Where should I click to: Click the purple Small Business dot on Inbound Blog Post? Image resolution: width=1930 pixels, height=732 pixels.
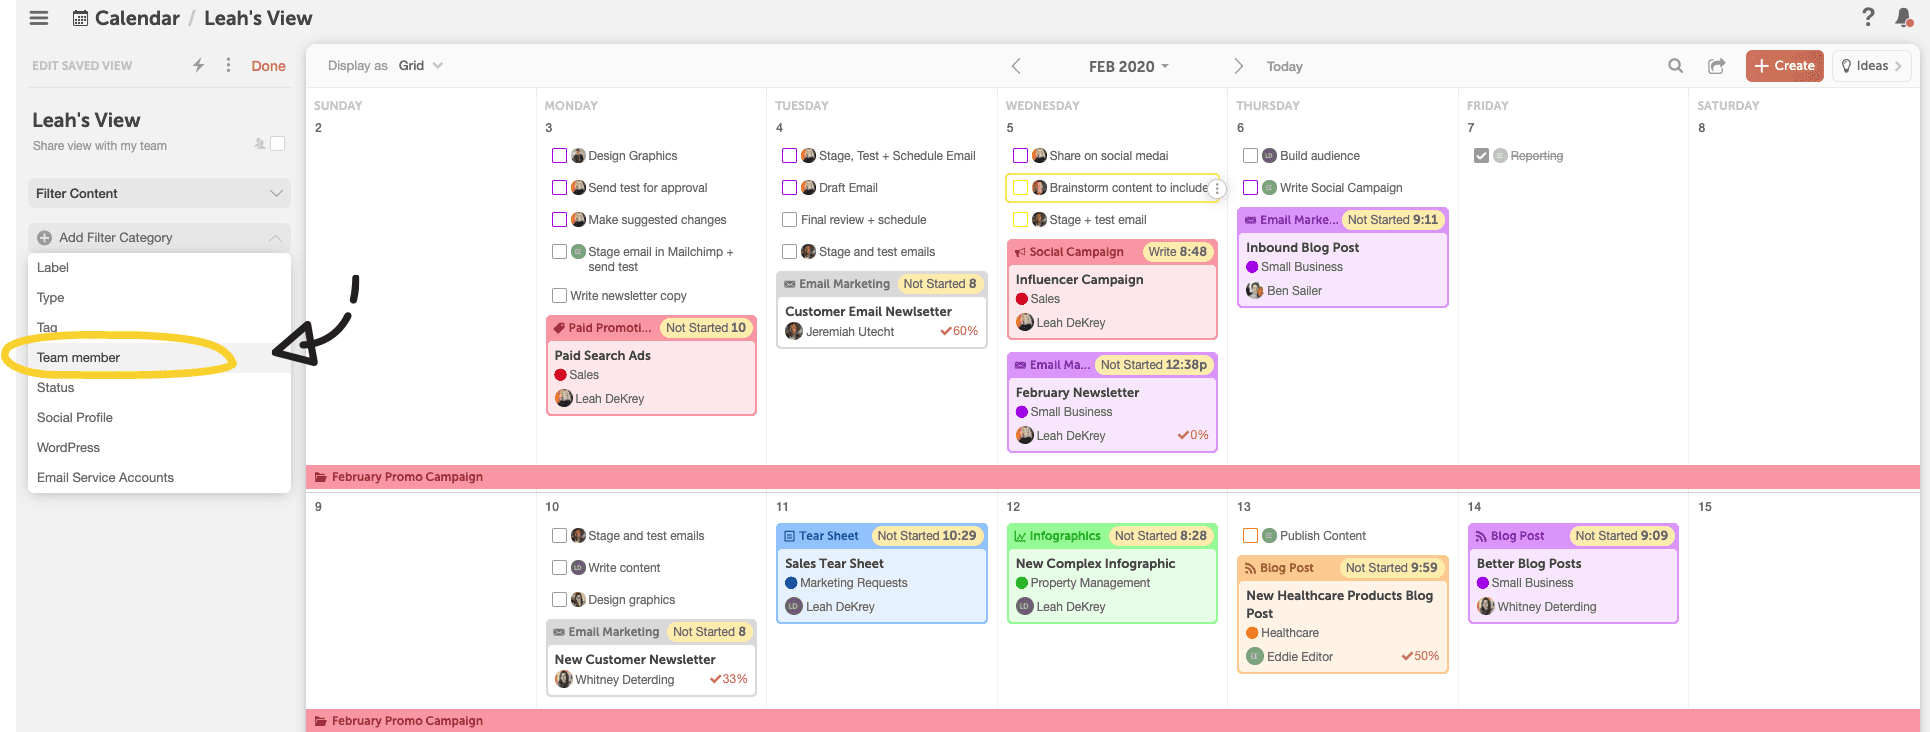pyautogui.click(x=1252, y=267)
